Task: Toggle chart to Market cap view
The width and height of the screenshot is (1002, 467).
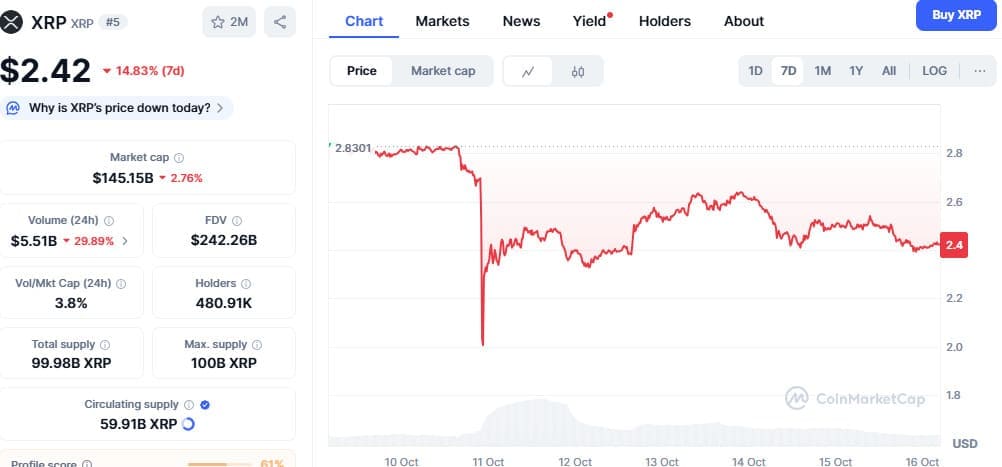Action: [x=443, y=71]
